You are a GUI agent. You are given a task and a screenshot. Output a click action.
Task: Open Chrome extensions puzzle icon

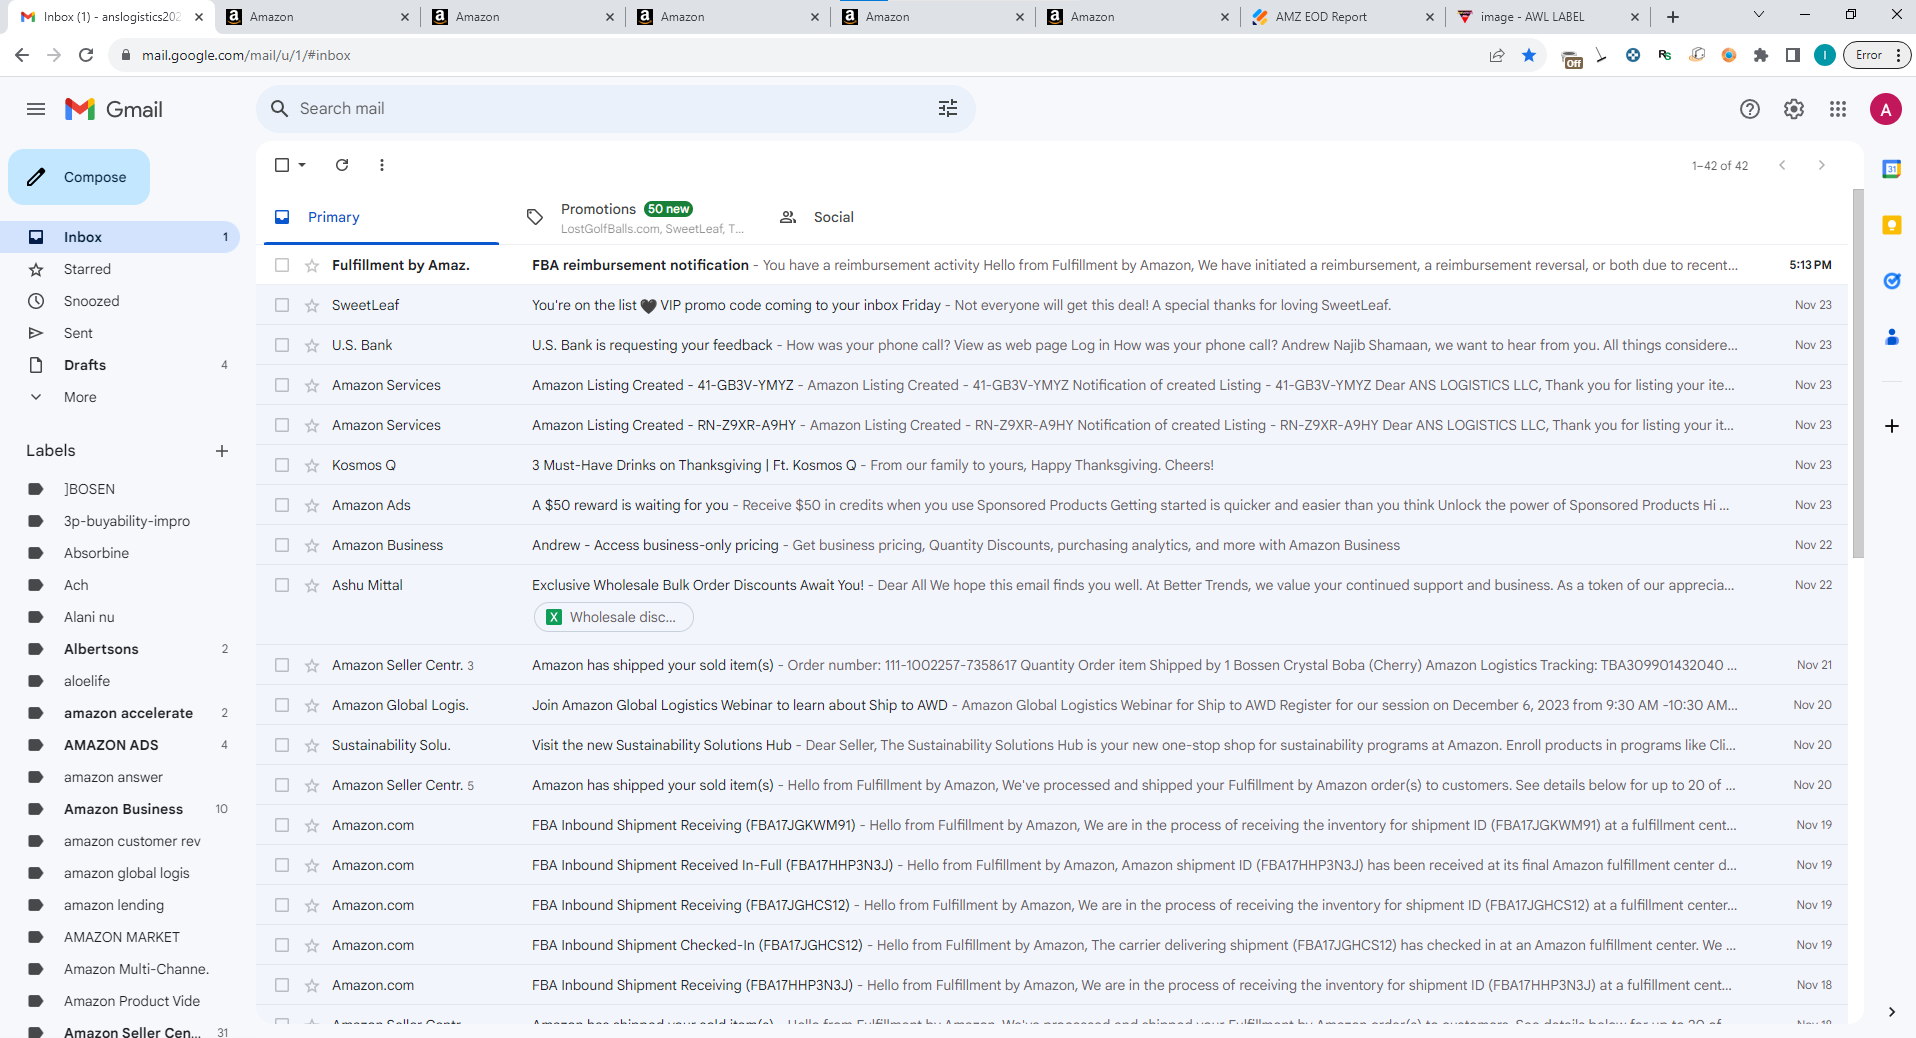point(1761,55)
